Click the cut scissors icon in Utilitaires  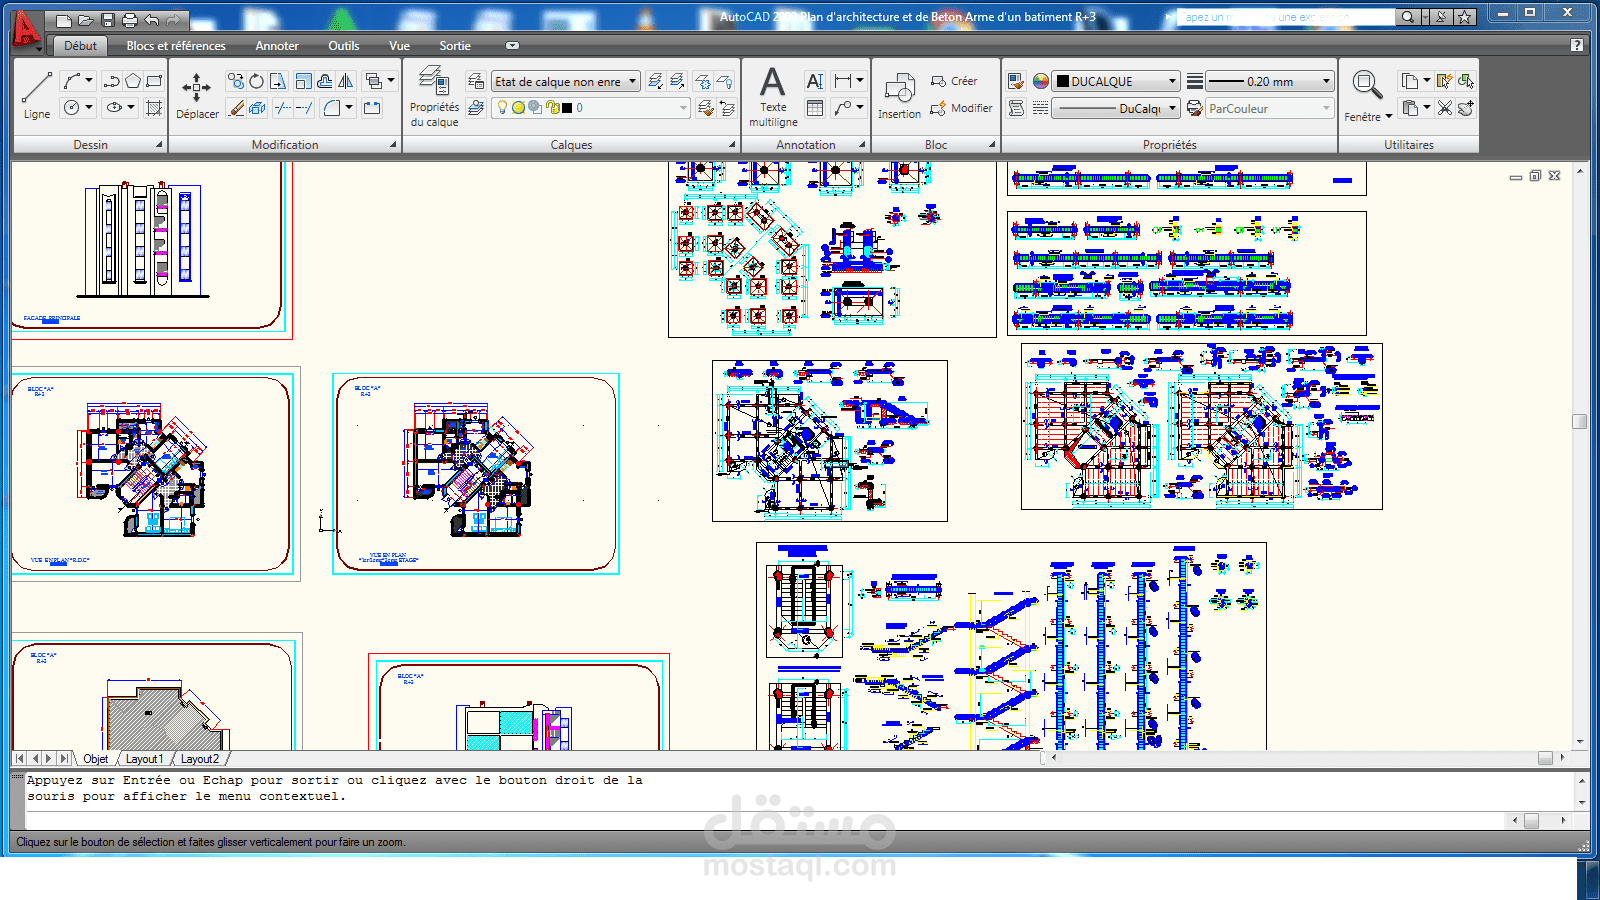[1444, 108]
